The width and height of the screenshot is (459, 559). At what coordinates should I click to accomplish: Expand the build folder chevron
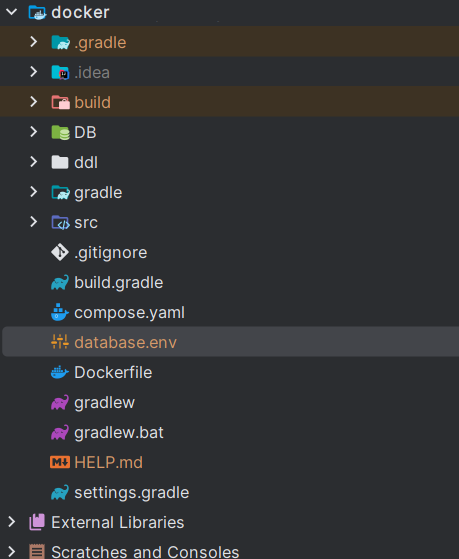click(x=34, y=102)
